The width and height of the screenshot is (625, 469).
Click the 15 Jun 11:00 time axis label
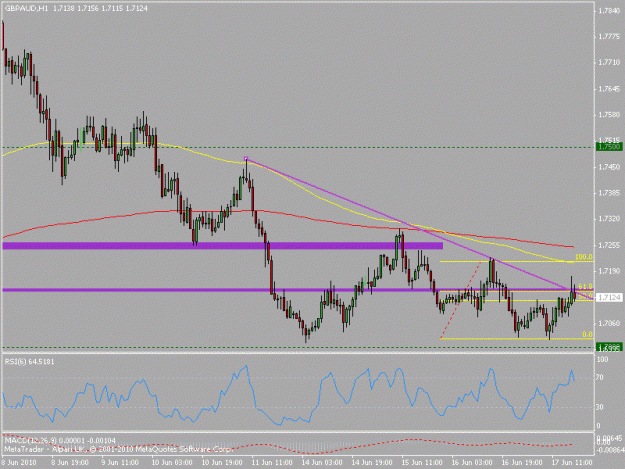[422, 463]
